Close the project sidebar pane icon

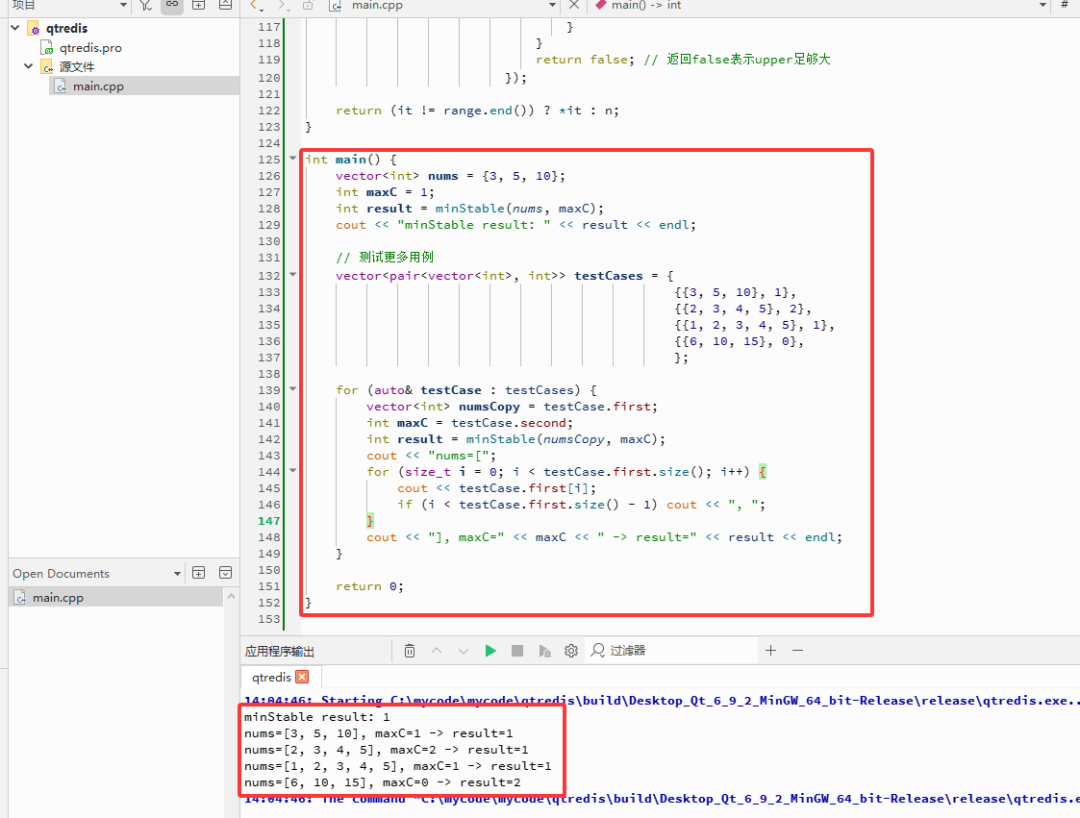point(225,6)
